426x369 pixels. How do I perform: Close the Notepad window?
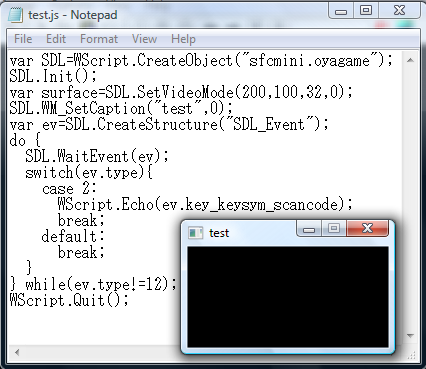coord(399,11)
